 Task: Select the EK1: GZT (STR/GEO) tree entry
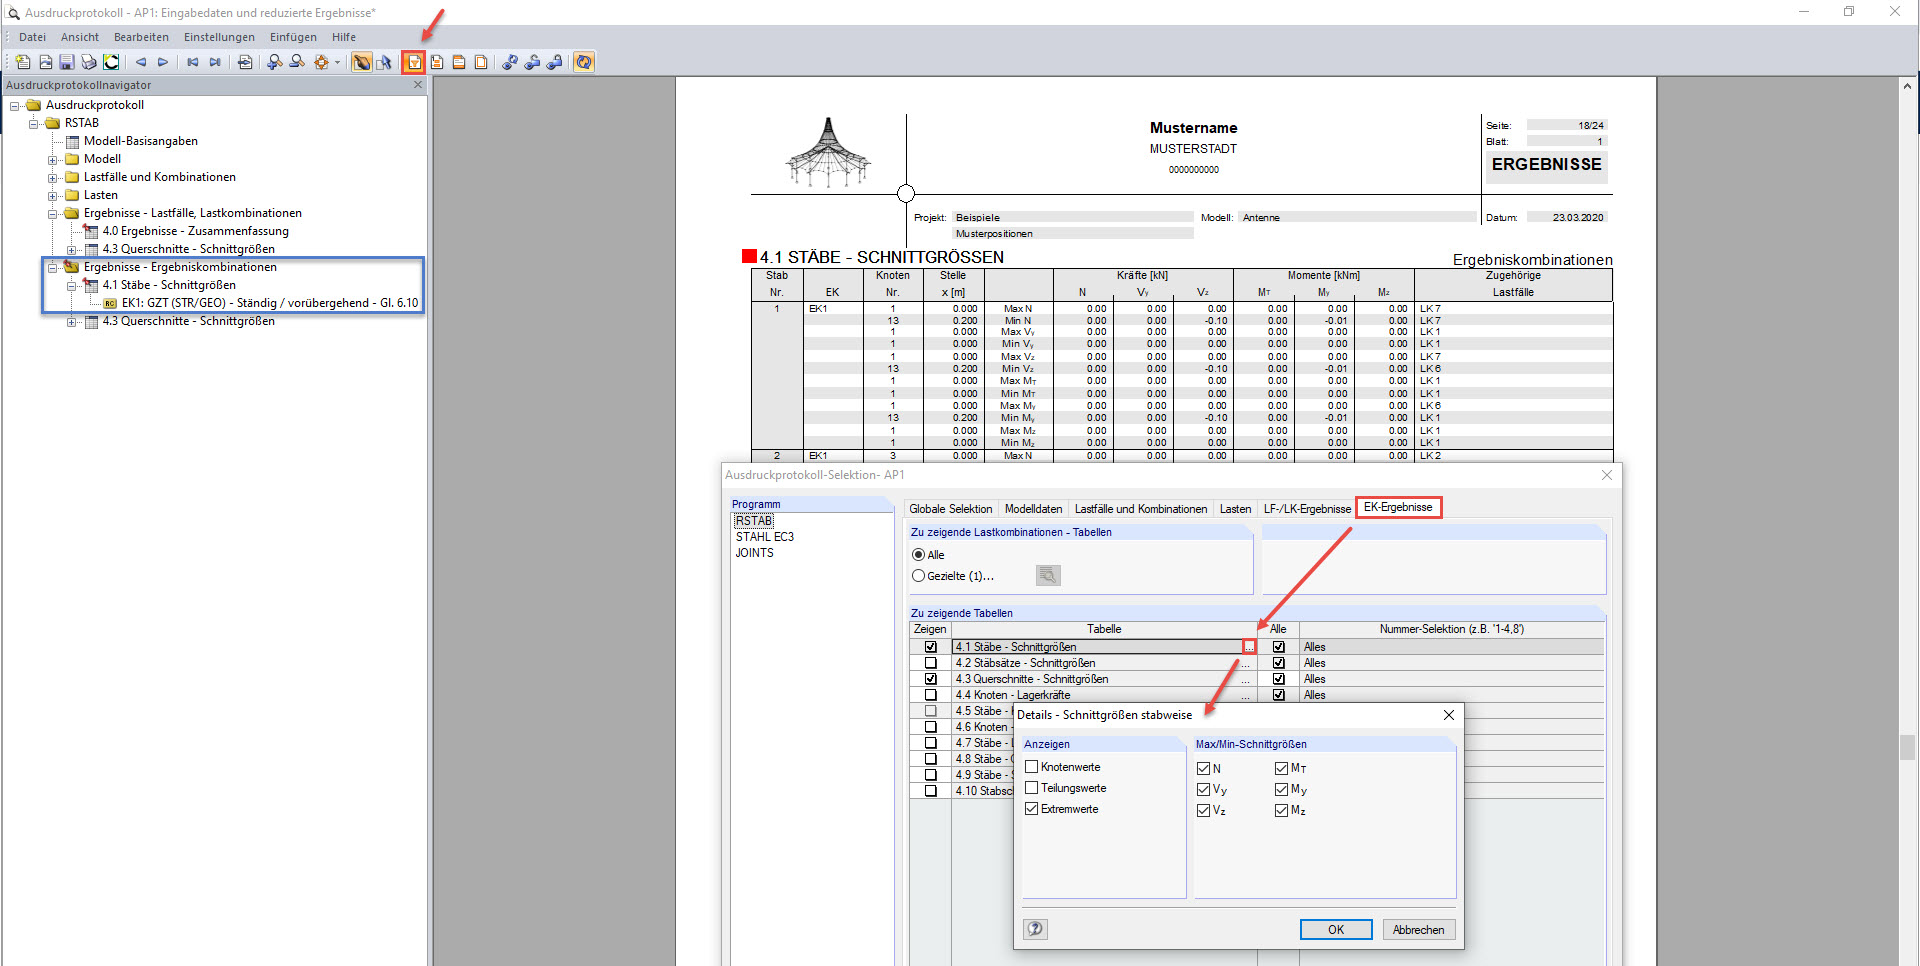(270, 303)
